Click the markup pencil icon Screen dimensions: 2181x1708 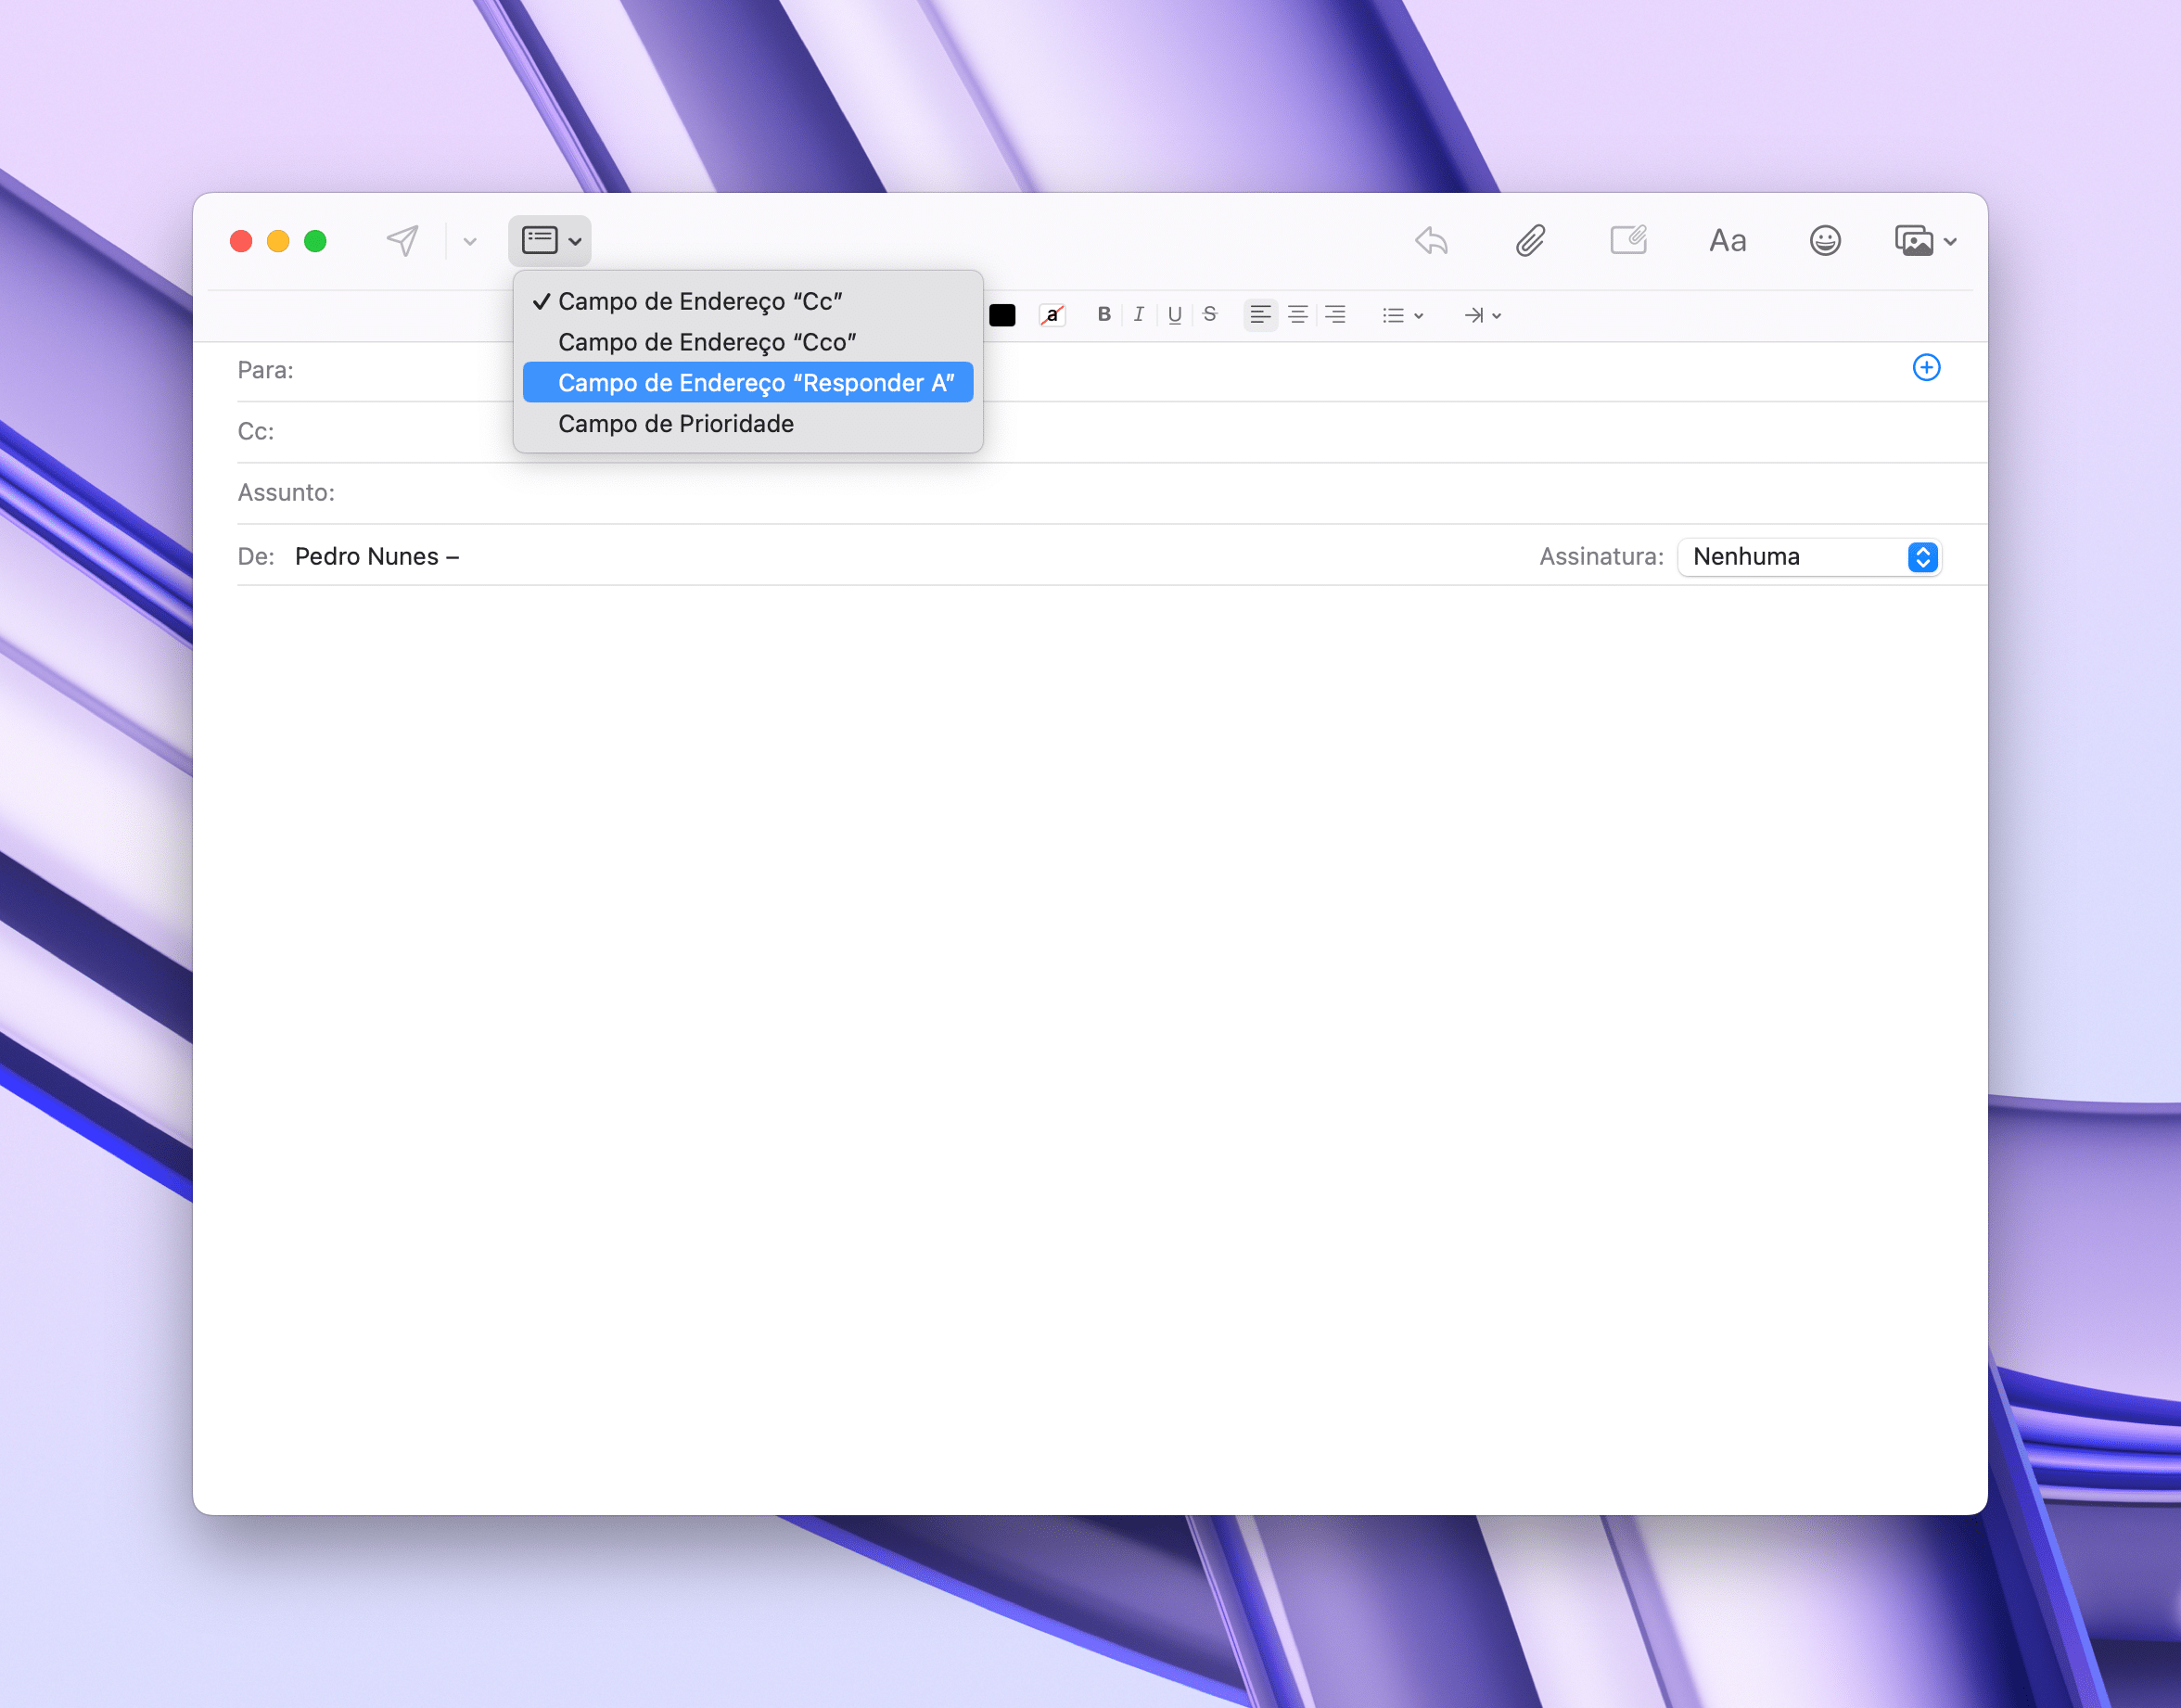pyautogui.click(x=1628, y=240)
